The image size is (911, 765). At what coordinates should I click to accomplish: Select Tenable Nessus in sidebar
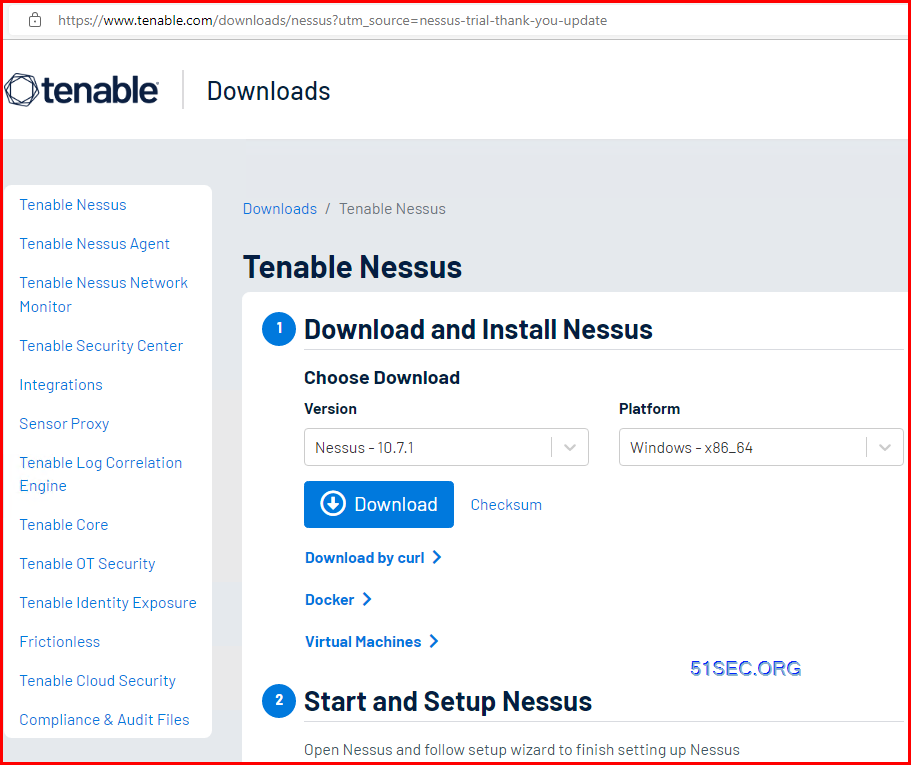click(x=73, y=204)
